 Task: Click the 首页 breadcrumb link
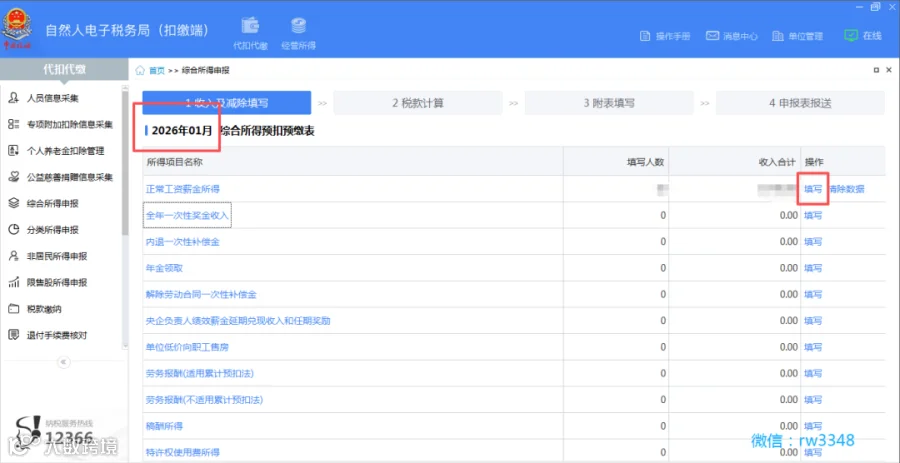pos(157,70)
